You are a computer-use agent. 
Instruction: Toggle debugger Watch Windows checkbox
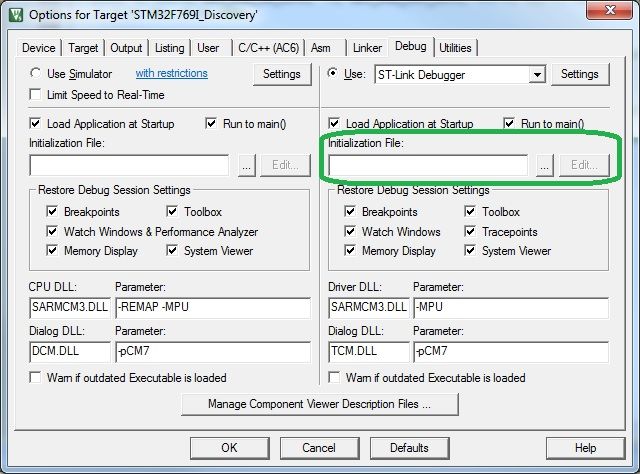[350, 231]
